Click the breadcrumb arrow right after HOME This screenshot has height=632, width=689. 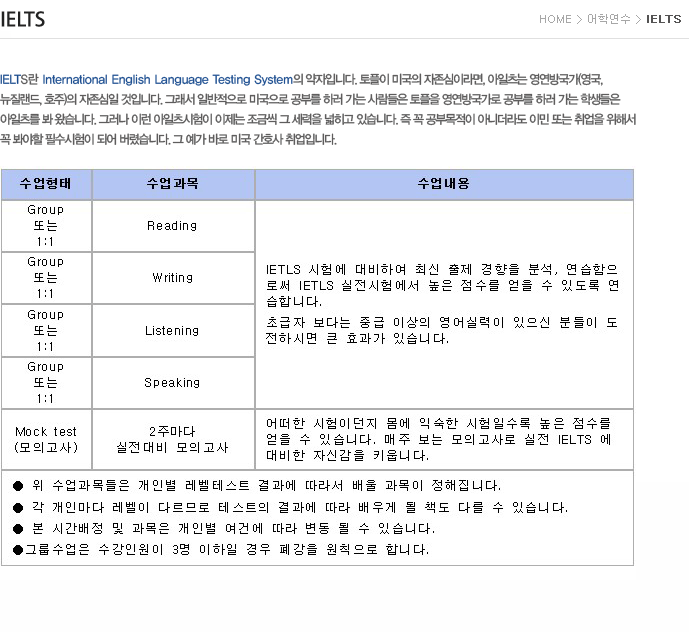click(x=579, y=19)
